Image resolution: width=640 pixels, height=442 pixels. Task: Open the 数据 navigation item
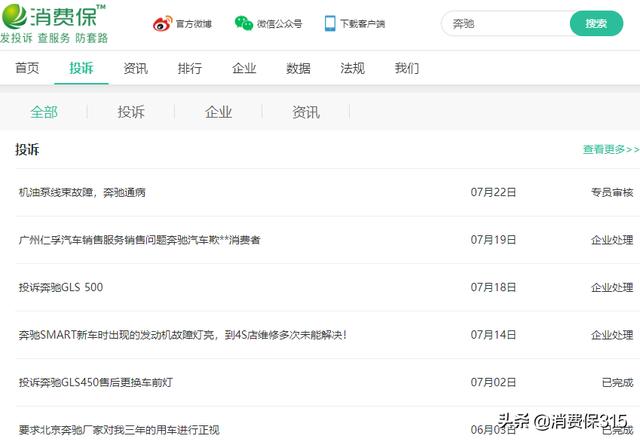(298, 68)
